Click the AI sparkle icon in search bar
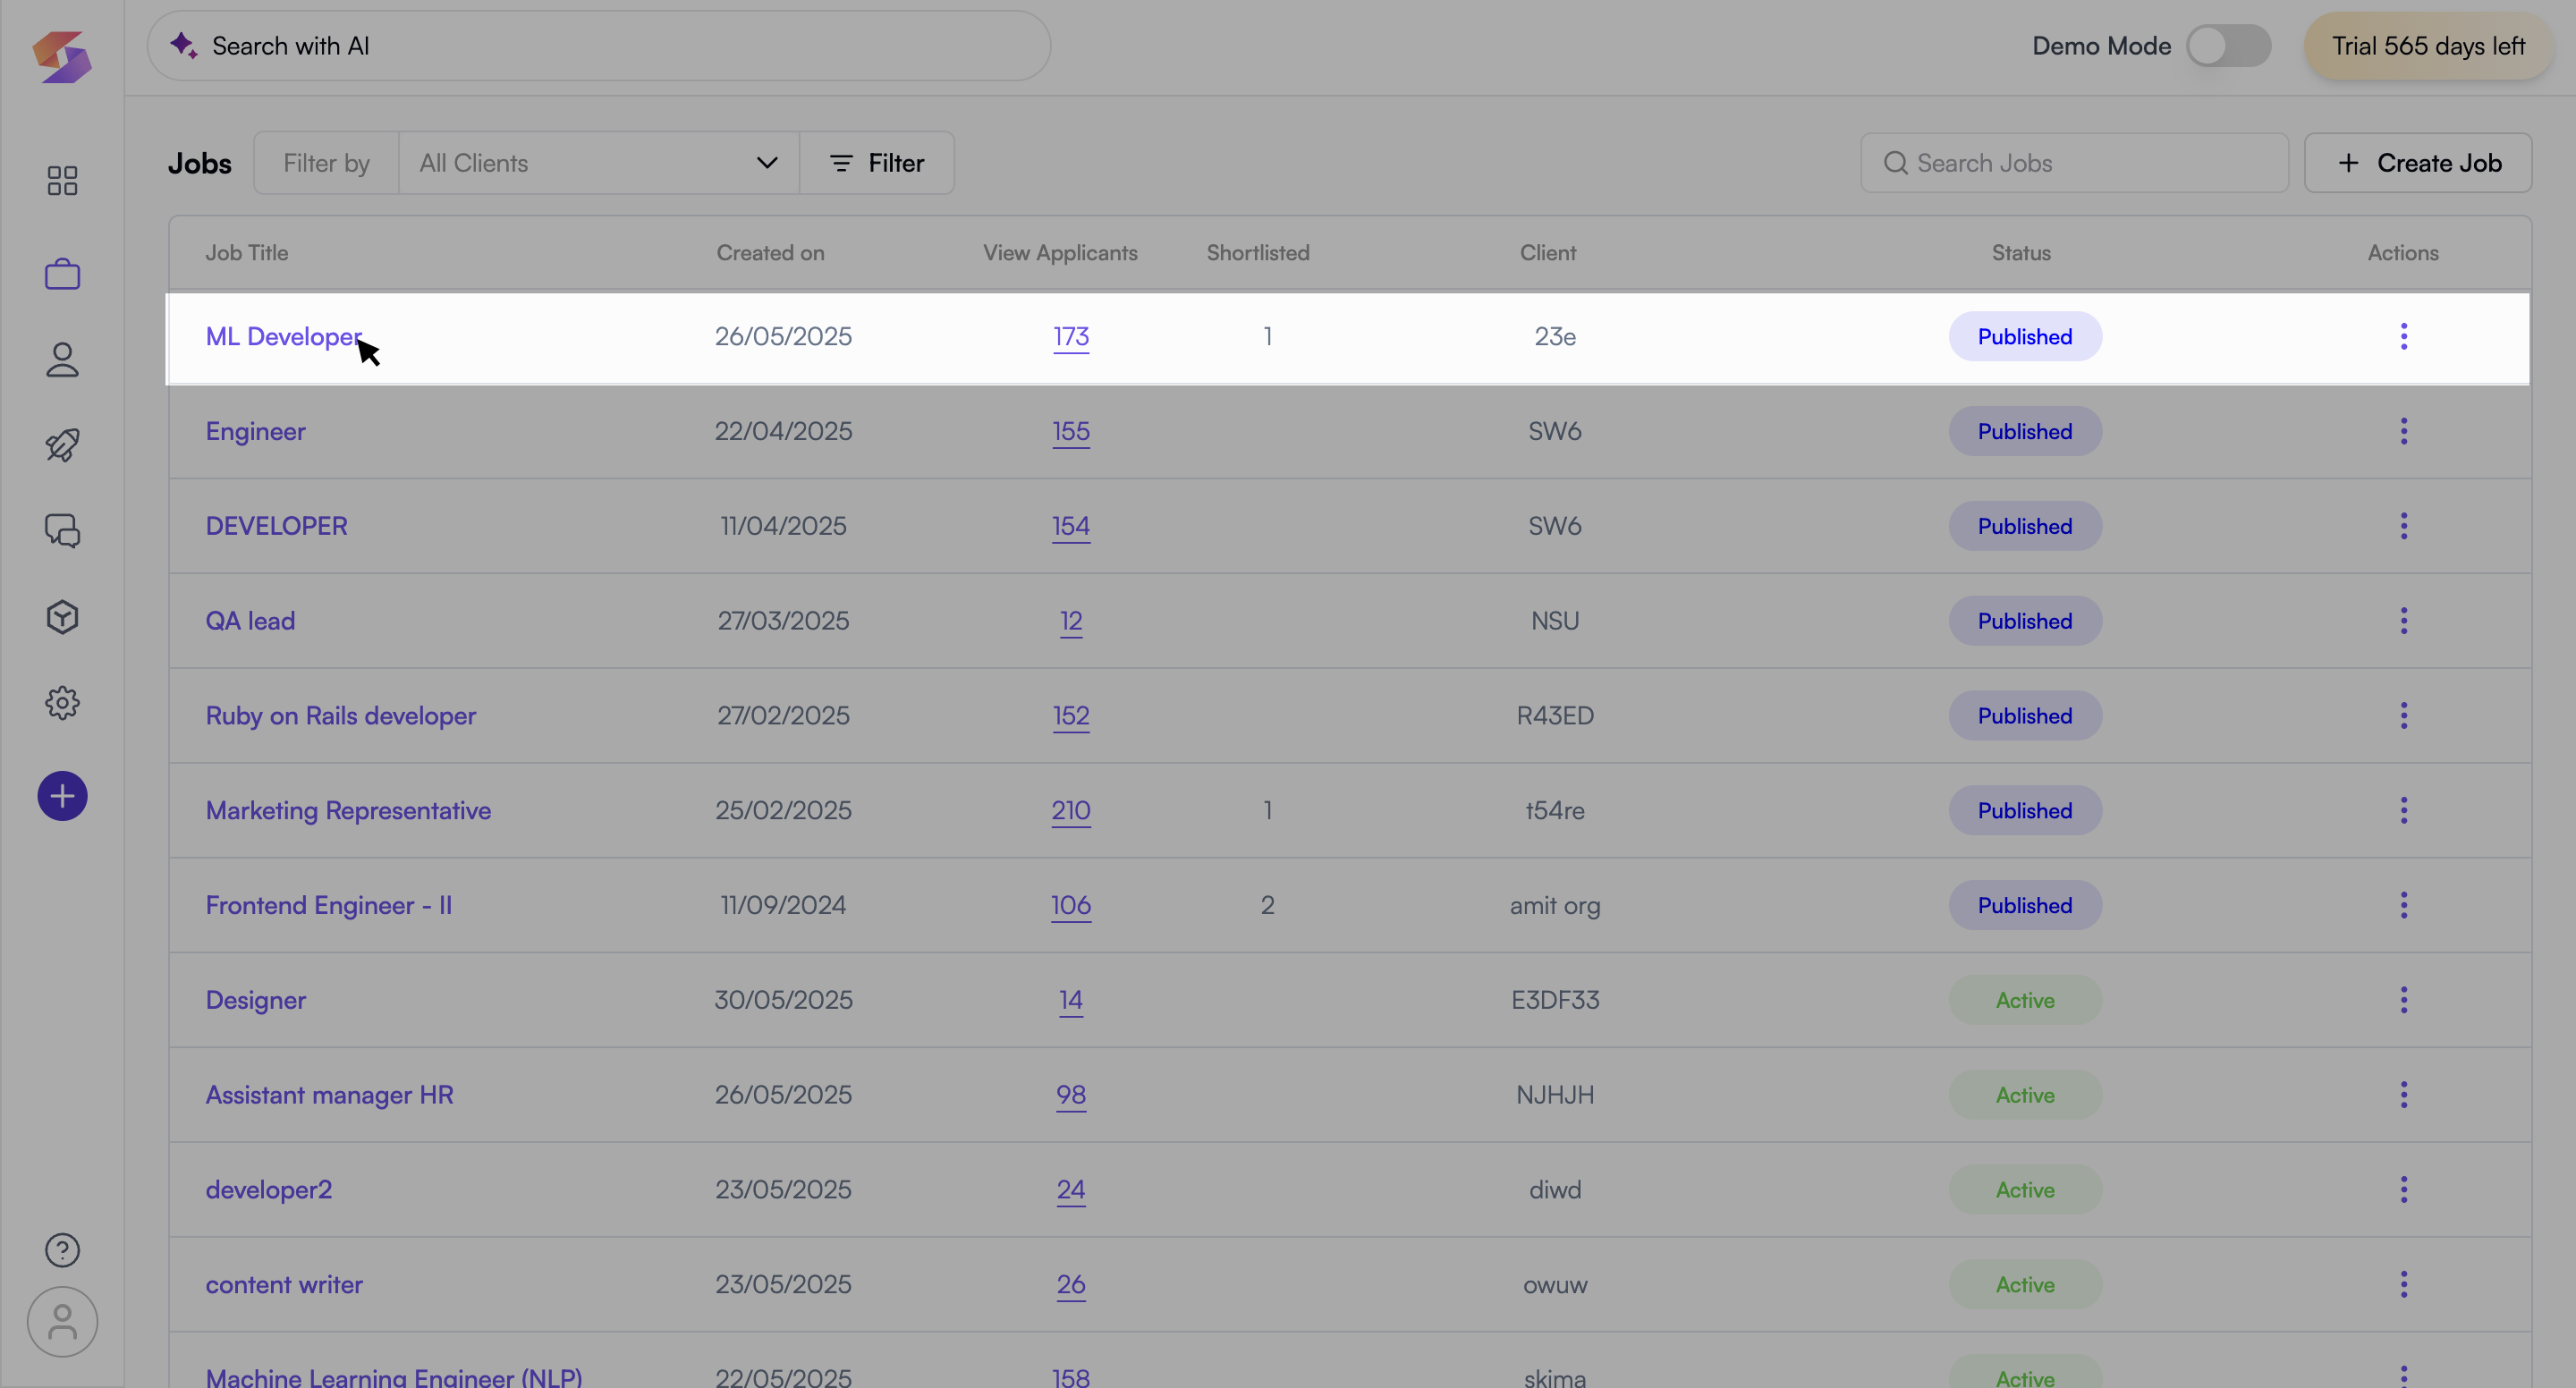 (x=183, y=45)
